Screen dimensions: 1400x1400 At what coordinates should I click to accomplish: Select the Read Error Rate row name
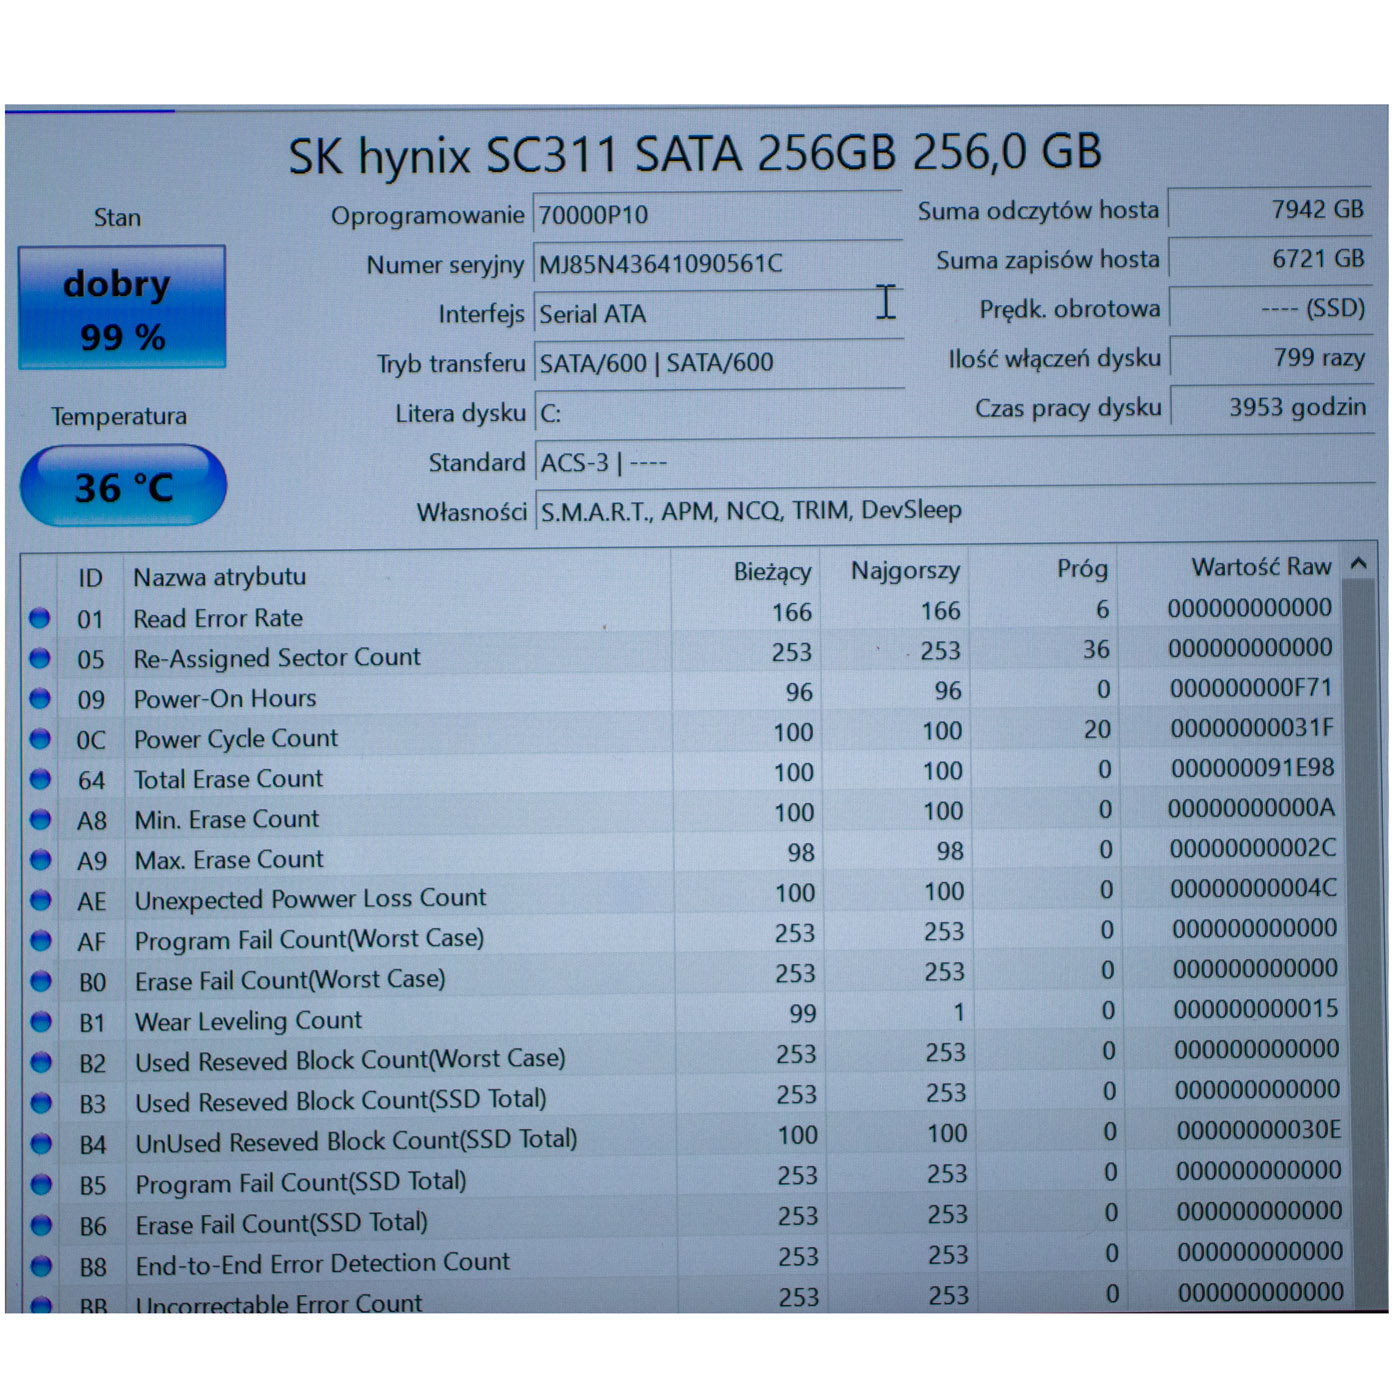coord(218,618)
